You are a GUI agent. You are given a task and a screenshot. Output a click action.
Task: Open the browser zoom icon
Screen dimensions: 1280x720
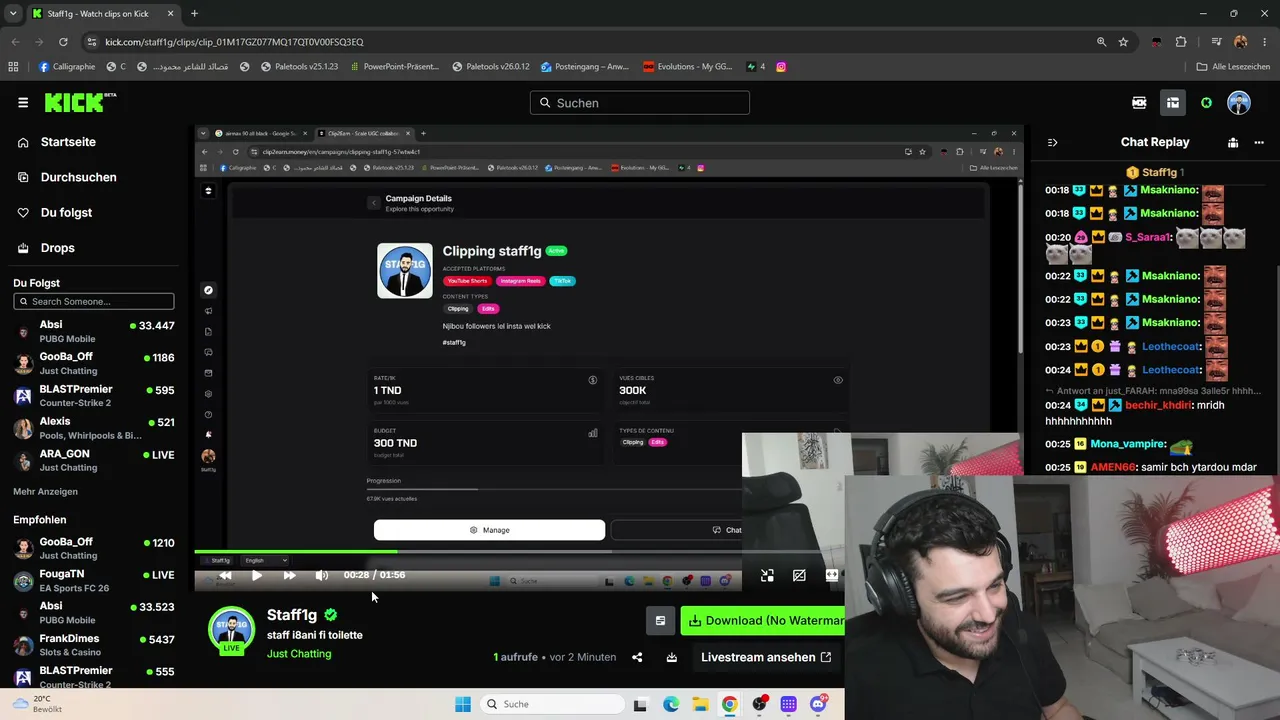1101,42
